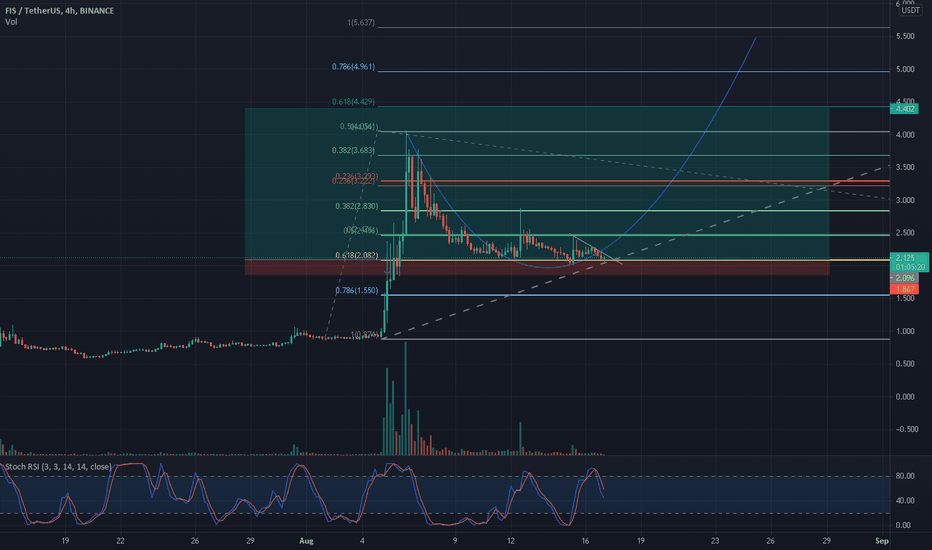The width and height of the screenshot is (932, 550).
Task: Click the 5.500 price axis value
Action: 905,36
